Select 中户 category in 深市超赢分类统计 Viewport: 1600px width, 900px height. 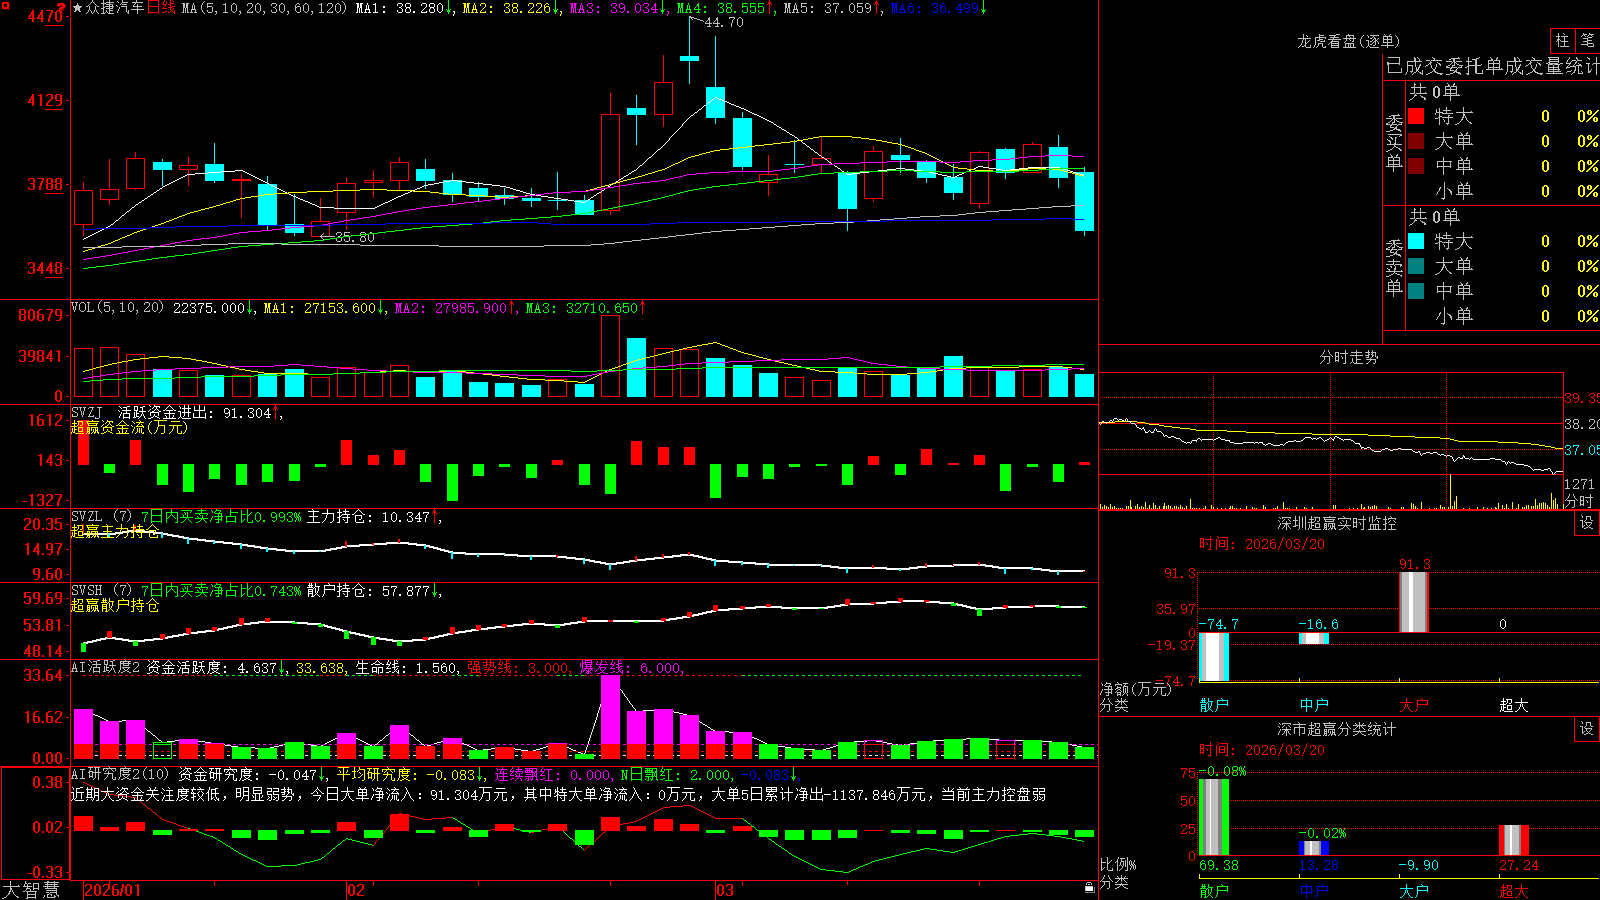[1314, 890]
